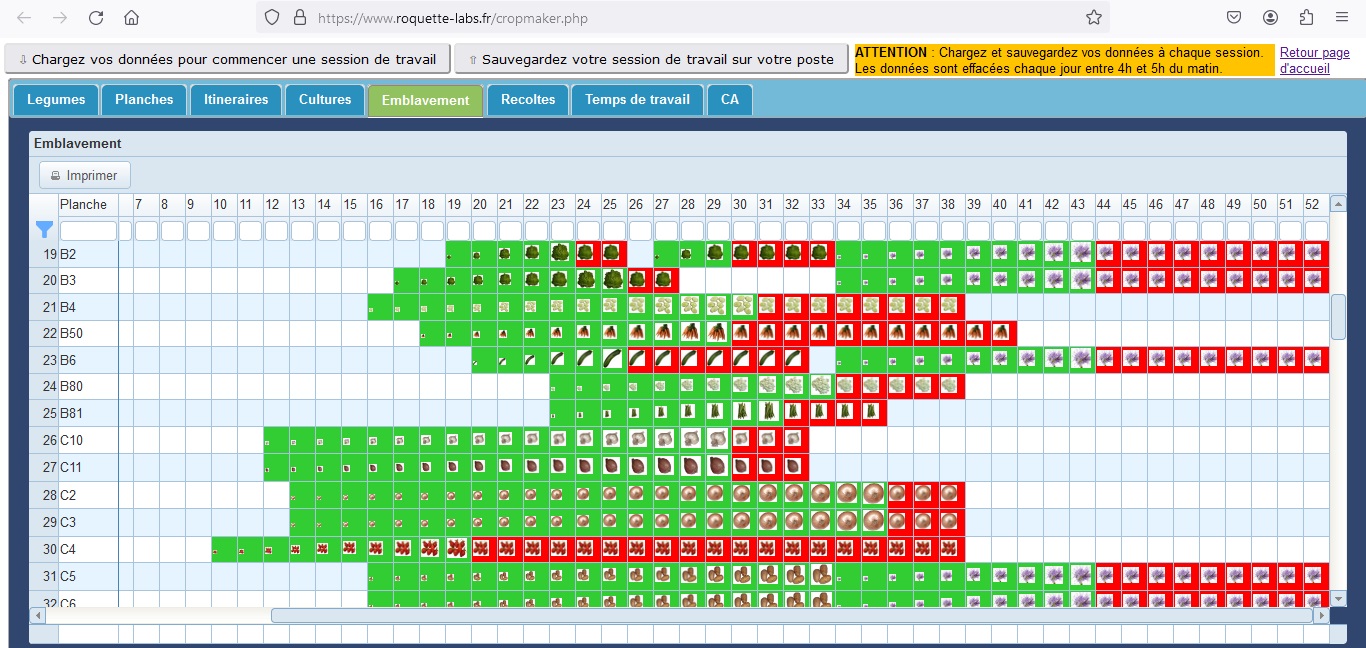Click the Planche column filter field
The image size is (1366, 648).
tap(88, 231)
